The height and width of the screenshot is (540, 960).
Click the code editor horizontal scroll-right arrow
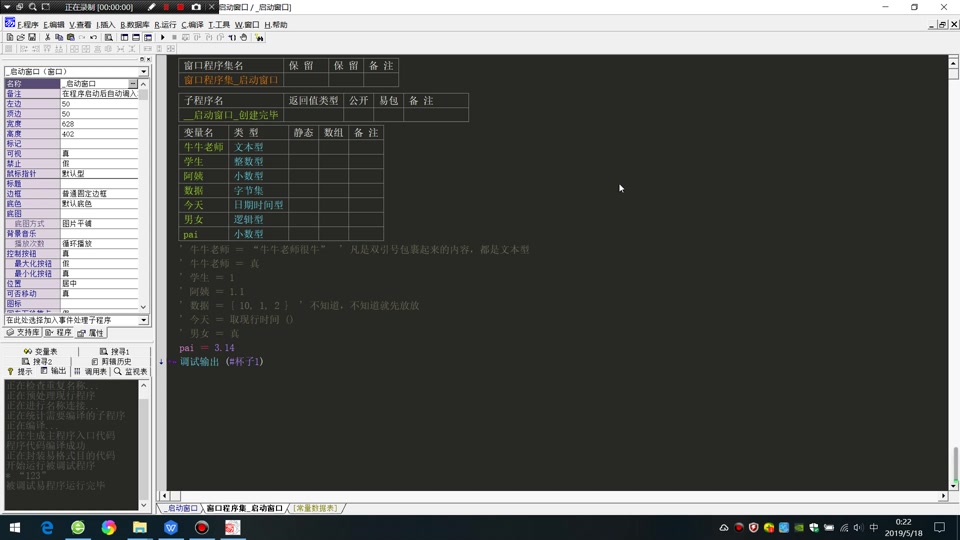(943, 496)
